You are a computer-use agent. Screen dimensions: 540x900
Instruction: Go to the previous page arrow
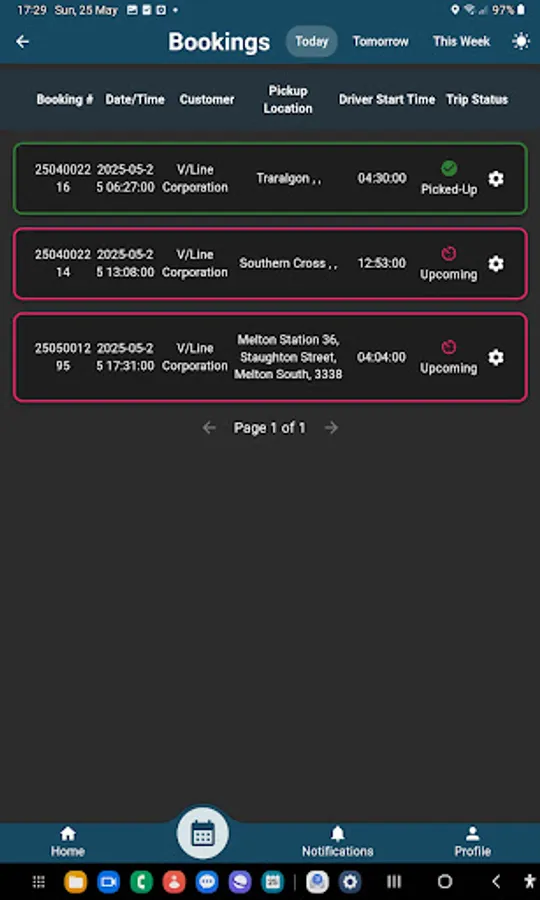(x=209, y=428)
